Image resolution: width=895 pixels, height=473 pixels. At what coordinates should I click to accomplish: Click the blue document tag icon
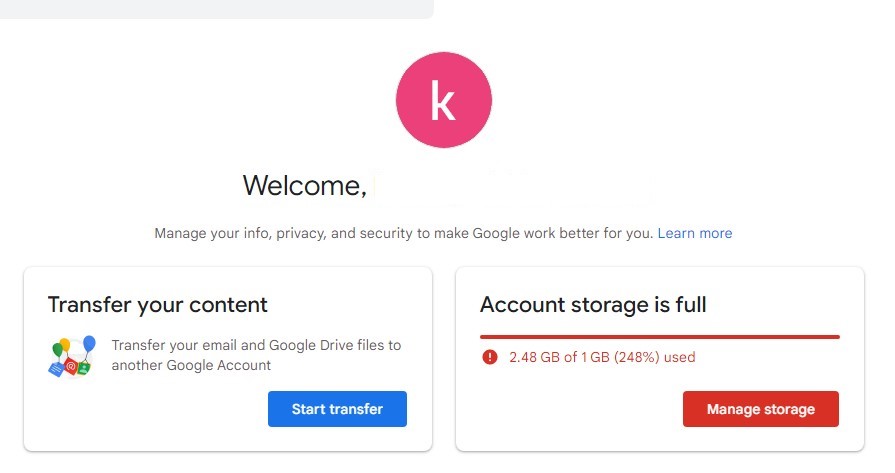55,368
